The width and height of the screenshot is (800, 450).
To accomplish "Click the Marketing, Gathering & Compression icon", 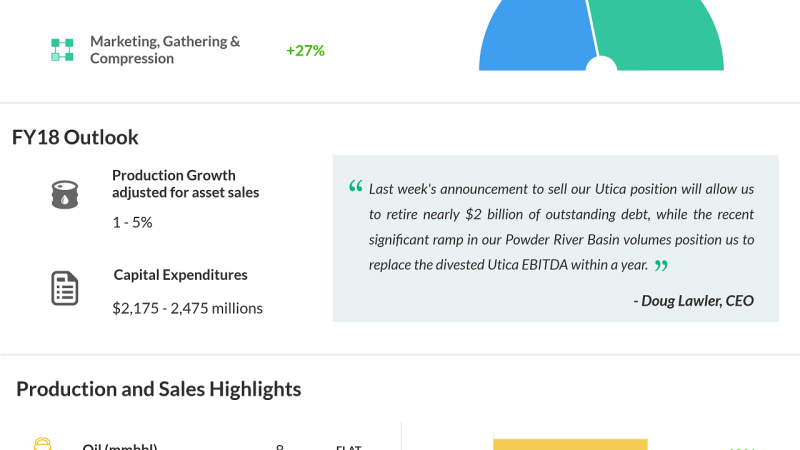I will point(62,50).
